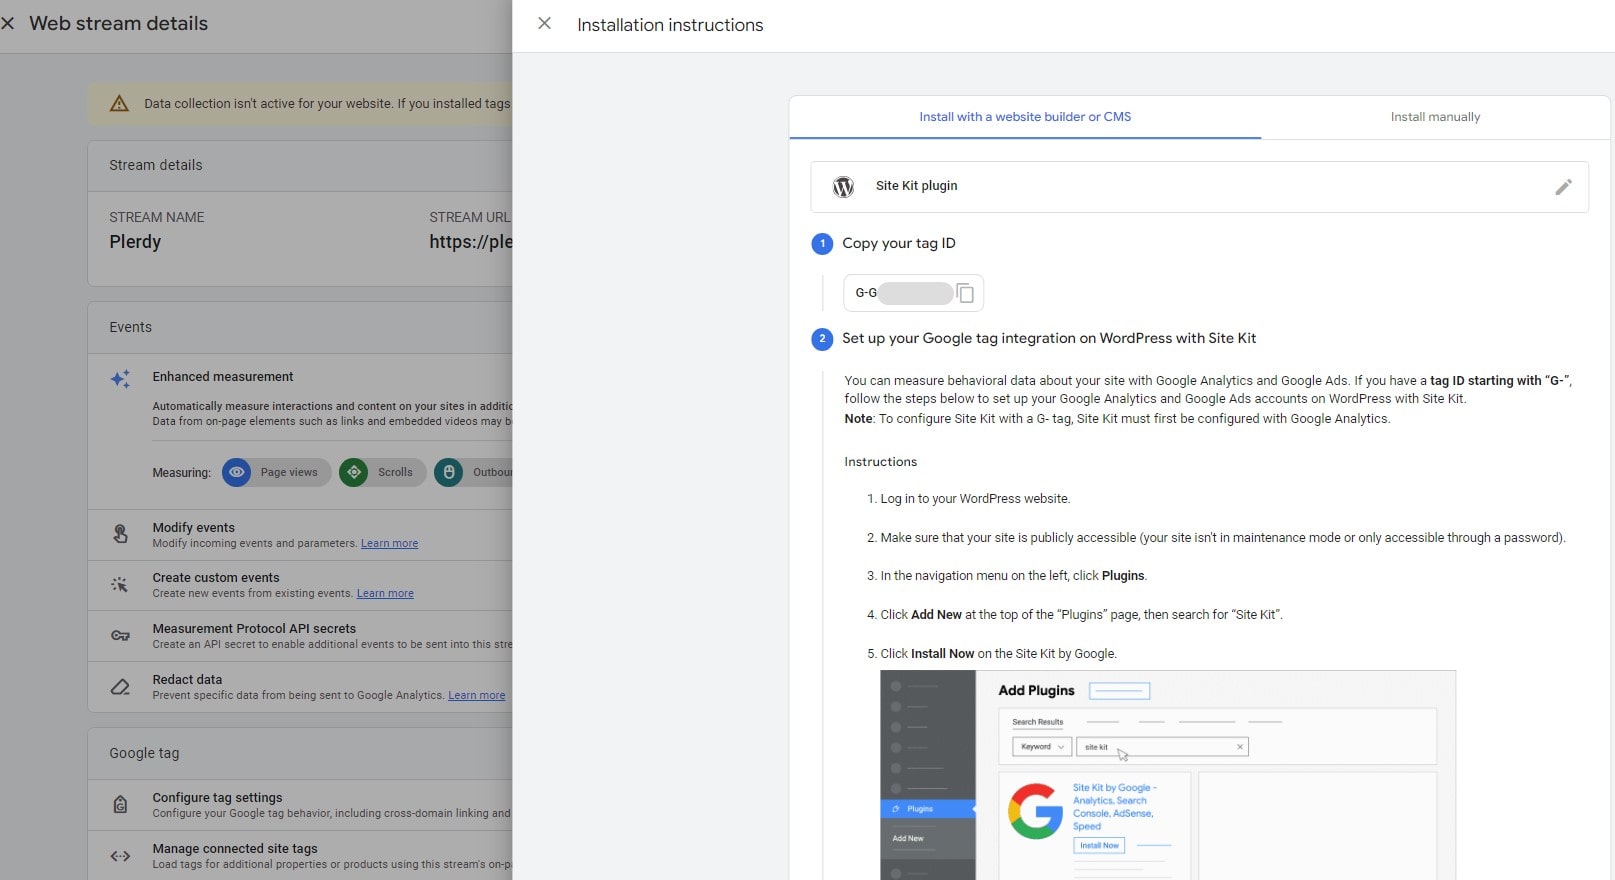Click the Instructions subheading
This screenshot has width=1615, height=880.
(880, 462)
